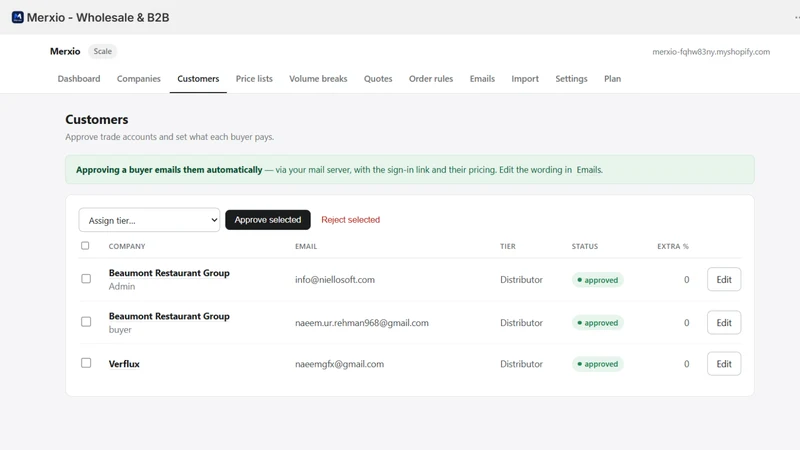Switch to the Quotes tab
800x450 pixels.
tap(378, 79)
